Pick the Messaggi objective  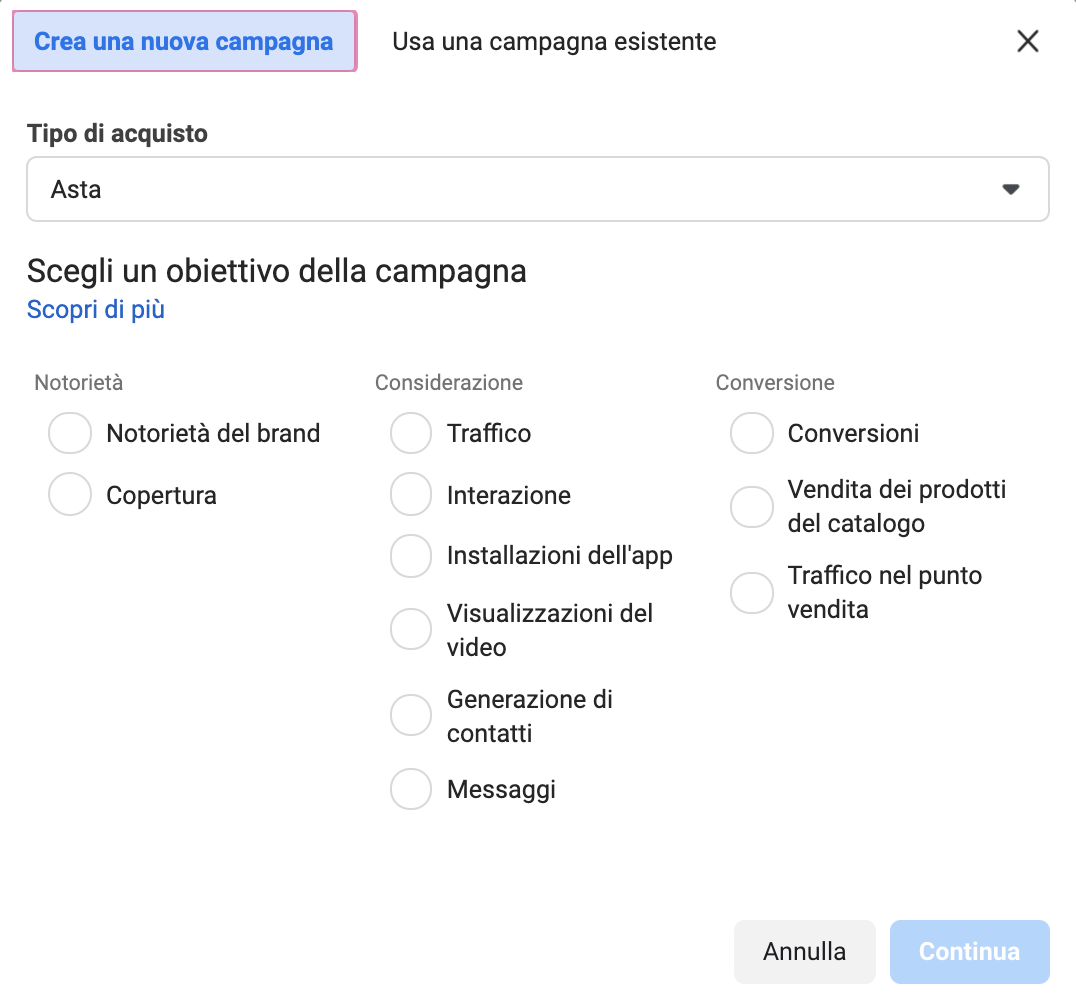pos(410,789)
